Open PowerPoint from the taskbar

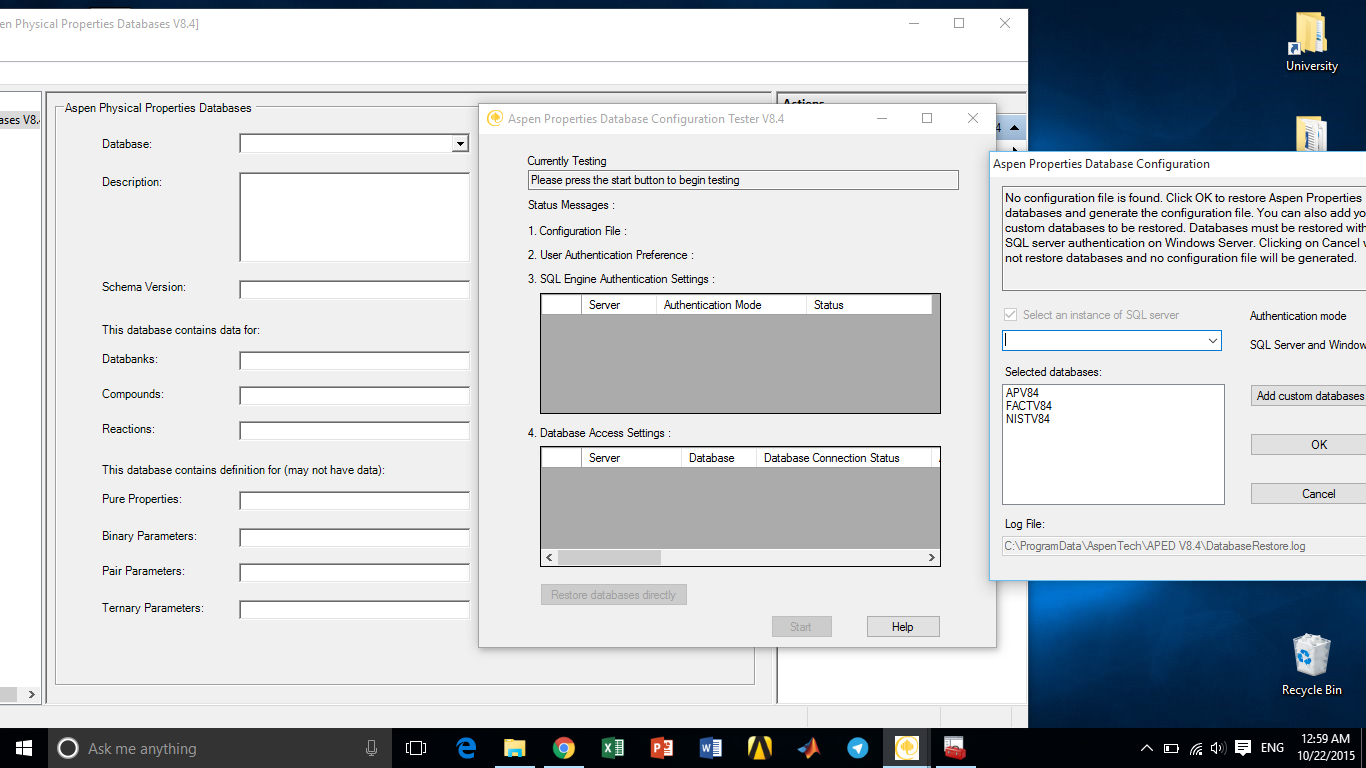coord(662,748)
